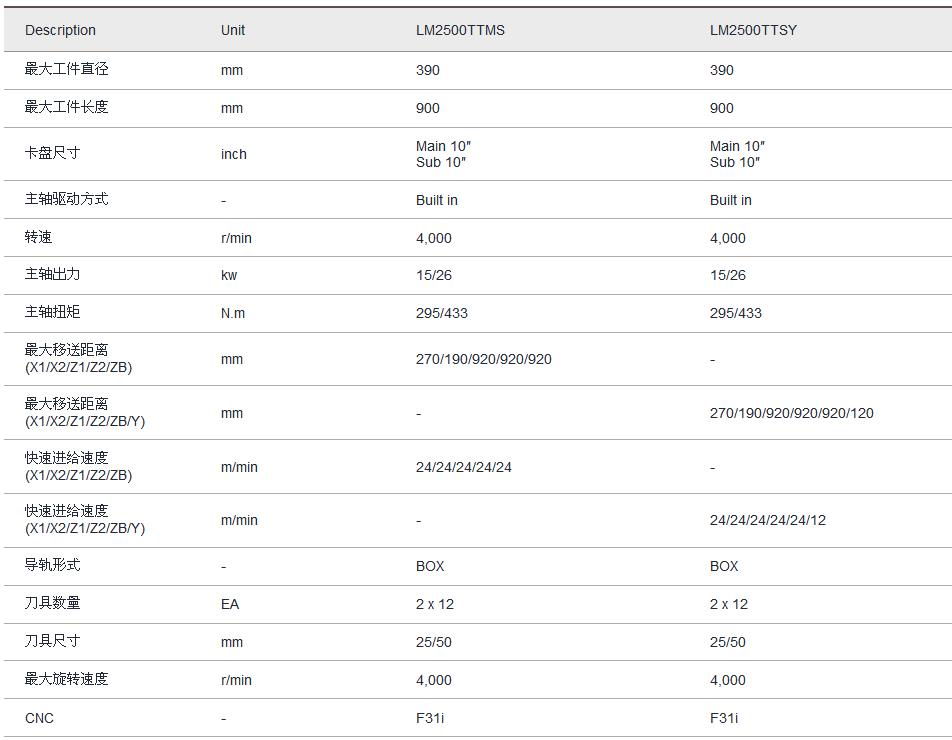Select the 导轨形式 row label
This screenshot has width=952, height=740.
tap(52, 565)
